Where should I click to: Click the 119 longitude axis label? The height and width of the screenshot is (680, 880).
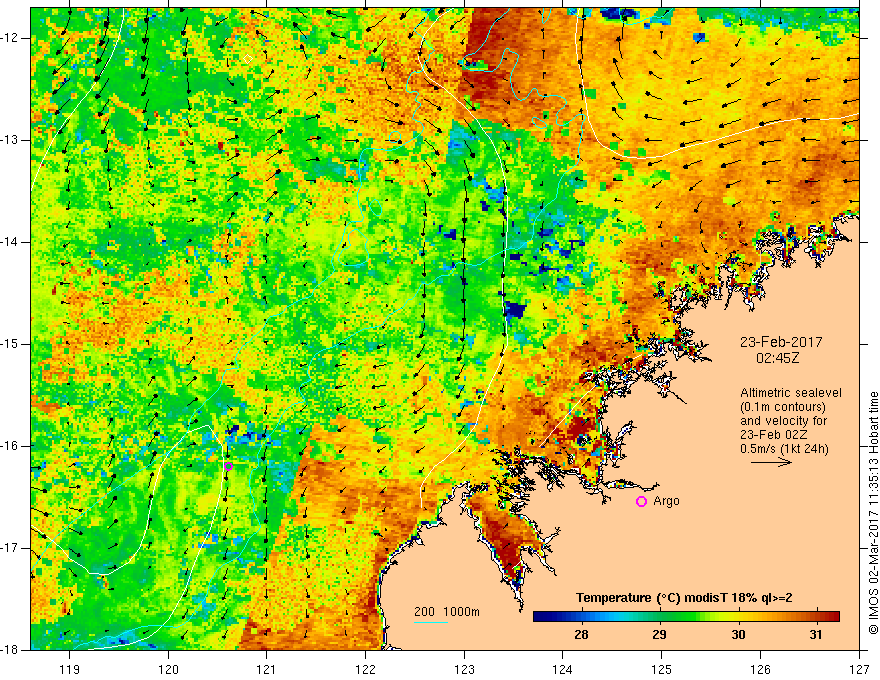point(70,669)
